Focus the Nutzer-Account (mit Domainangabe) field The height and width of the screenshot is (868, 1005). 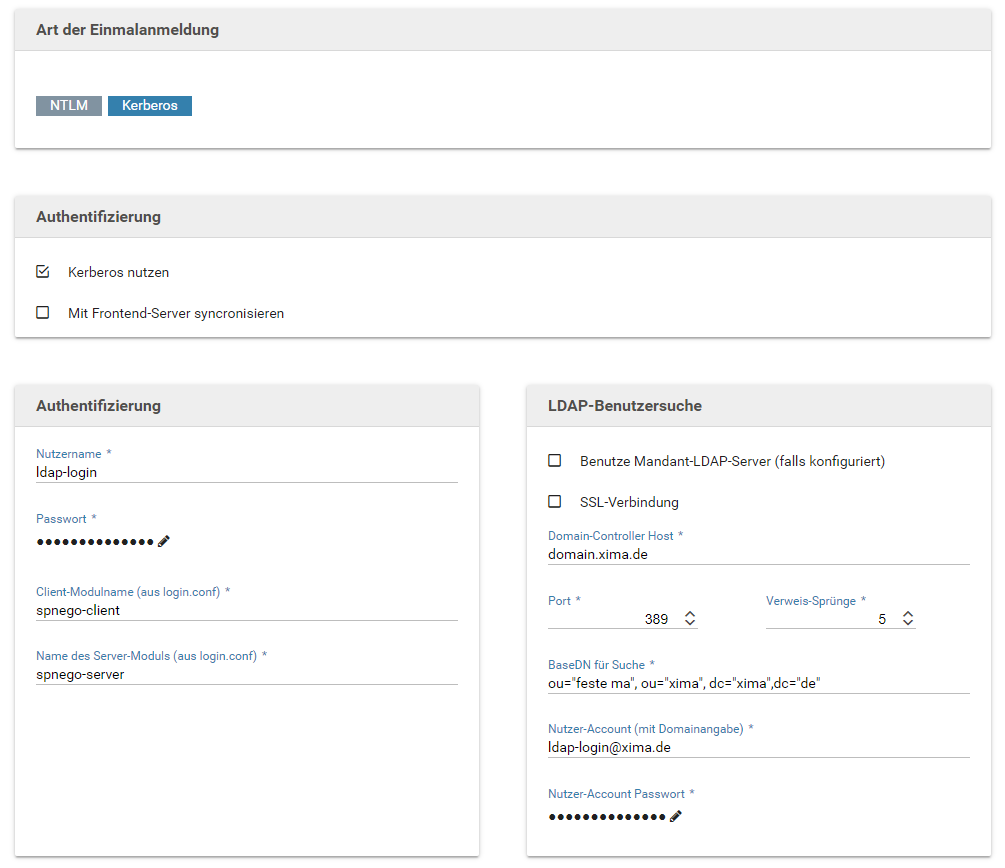pyautogui.click(x=758, y=747)
